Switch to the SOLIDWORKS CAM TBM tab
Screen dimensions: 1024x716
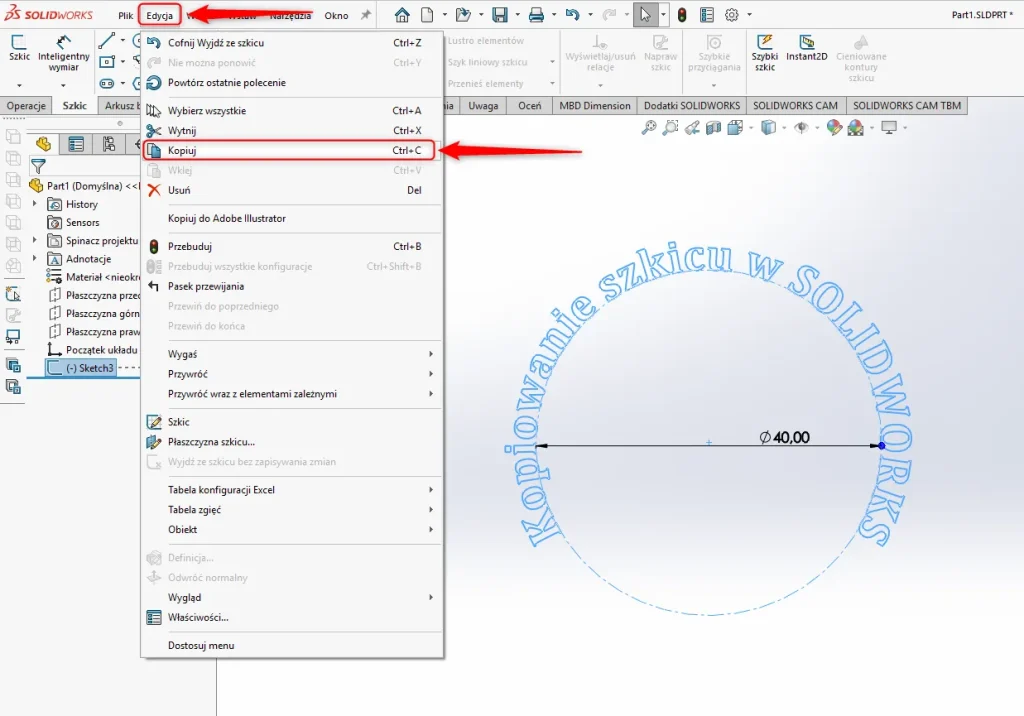[x=907, y=105]
